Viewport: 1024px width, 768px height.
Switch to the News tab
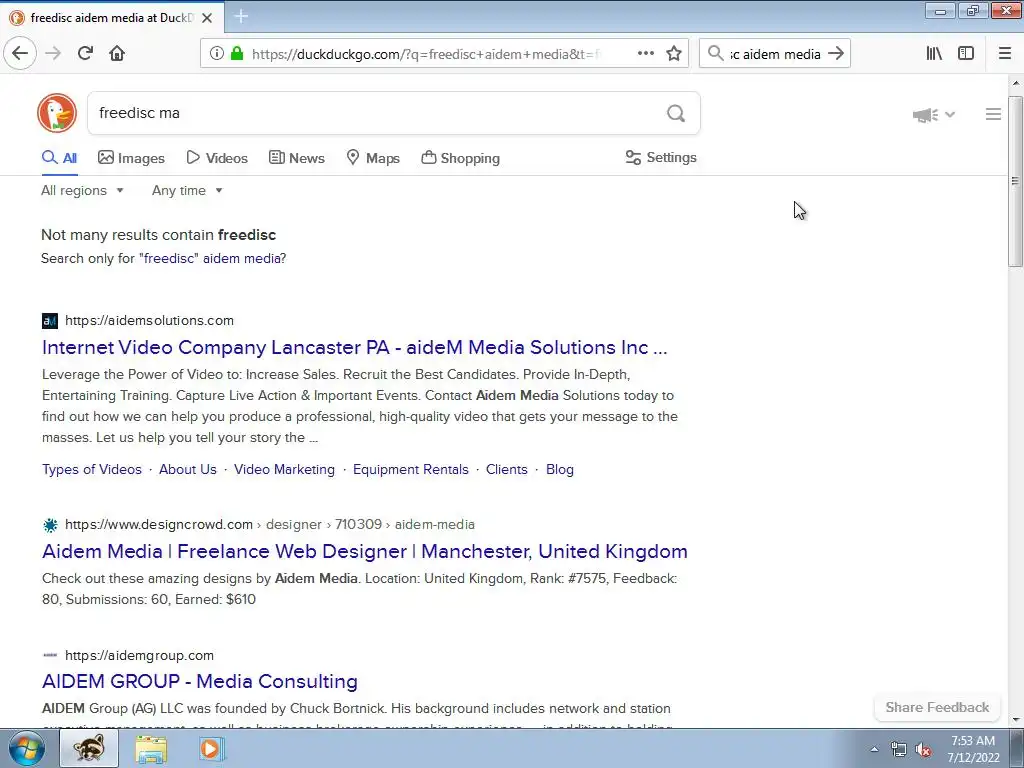pos(296,158)
